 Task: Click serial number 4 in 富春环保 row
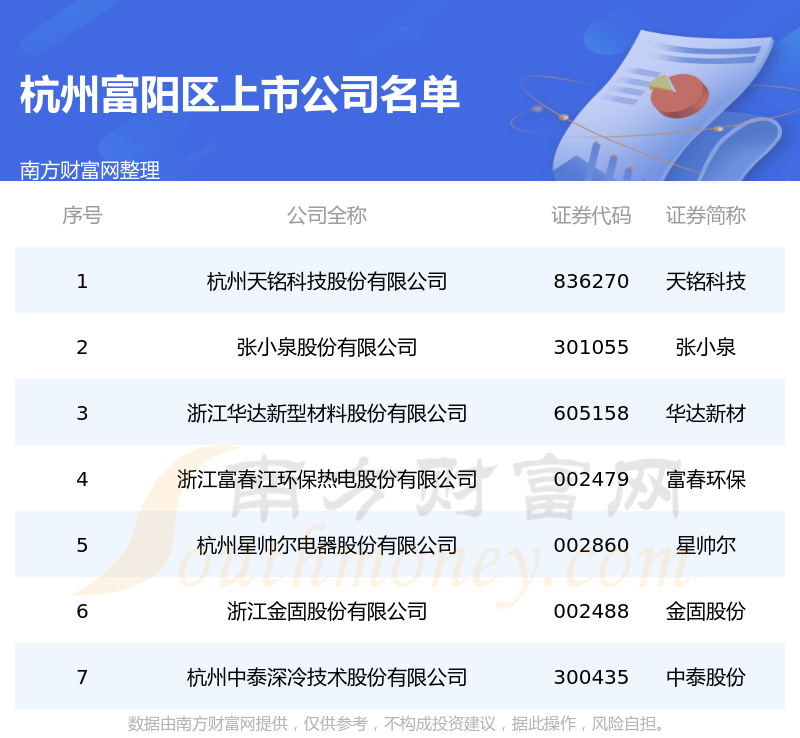[x=82, y=479]
